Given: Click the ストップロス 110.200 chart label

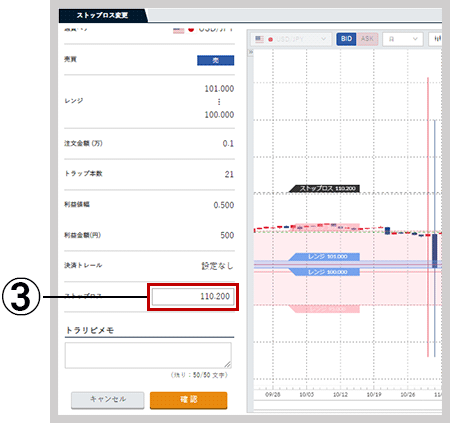Looking at the screenshot, I should click(324, 189).
